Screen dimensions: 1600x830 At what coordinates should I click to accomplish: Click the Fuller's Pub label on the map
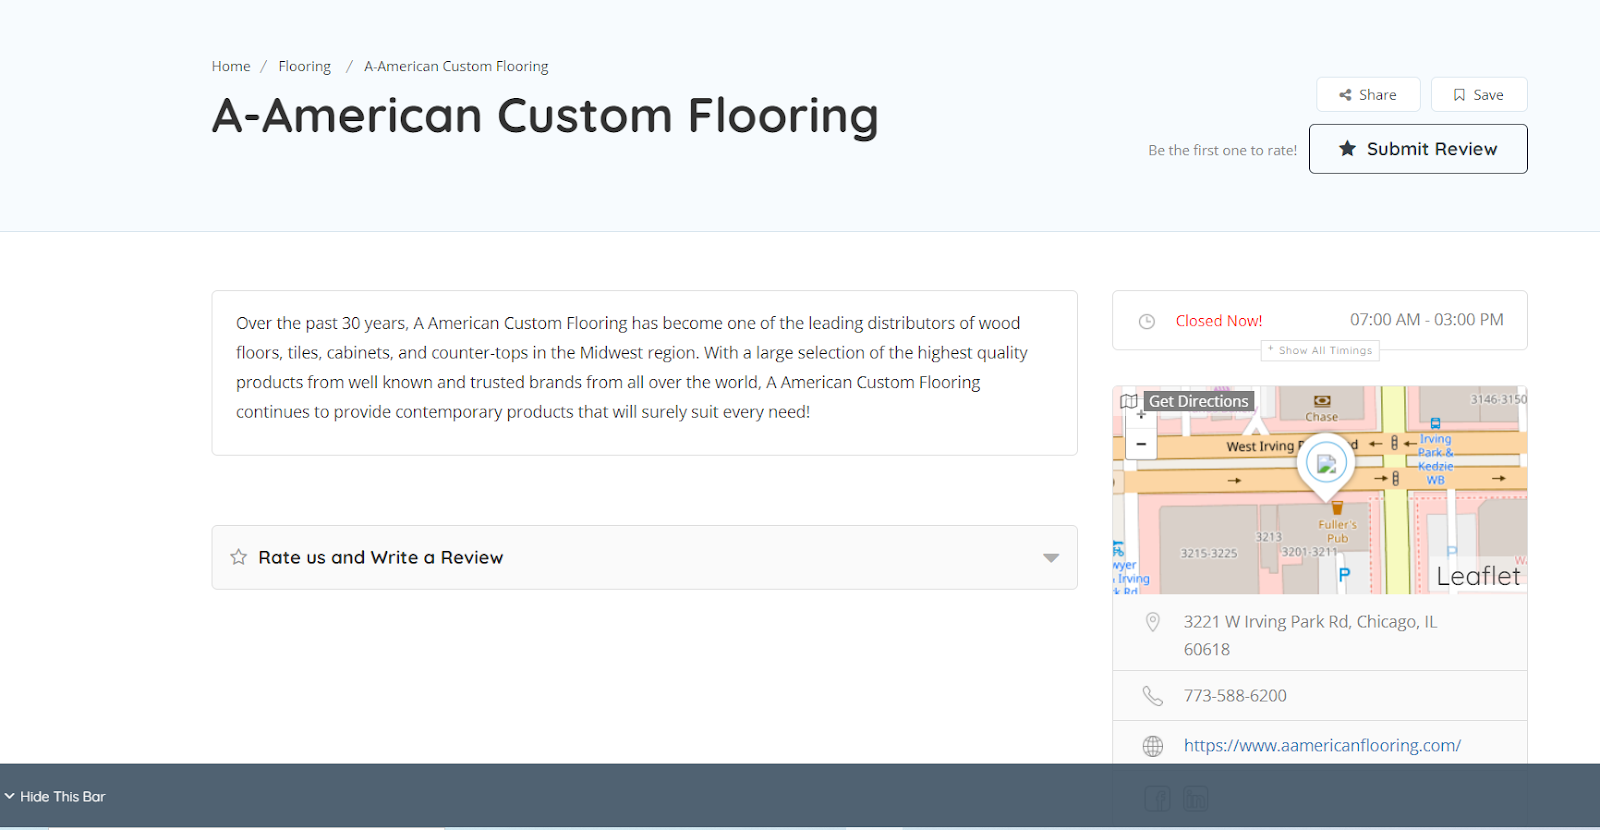click(1337, 531)
